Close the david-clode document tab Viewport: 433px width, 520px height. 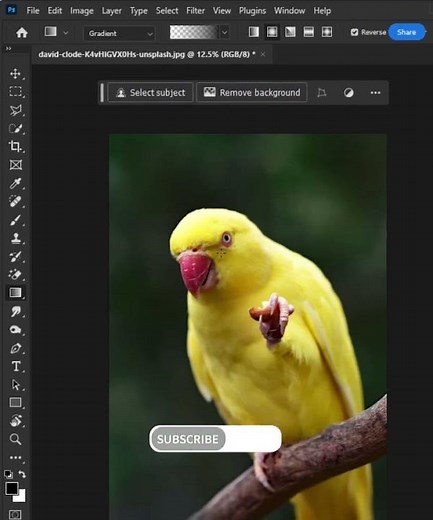(263, 54)
